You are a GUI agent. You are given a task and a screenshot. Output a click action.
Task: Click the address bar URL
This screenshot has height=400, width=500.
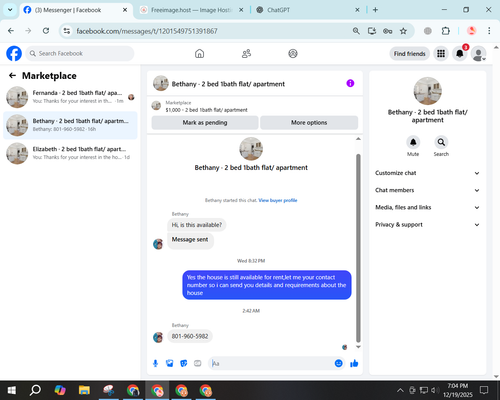147,31
